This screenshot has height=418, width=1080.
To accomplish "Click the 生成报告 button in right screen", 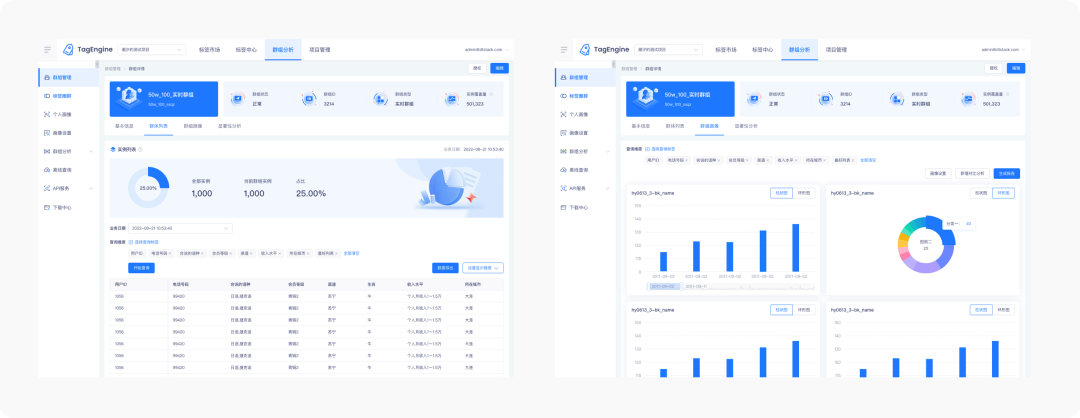I will click(1006, 174).
